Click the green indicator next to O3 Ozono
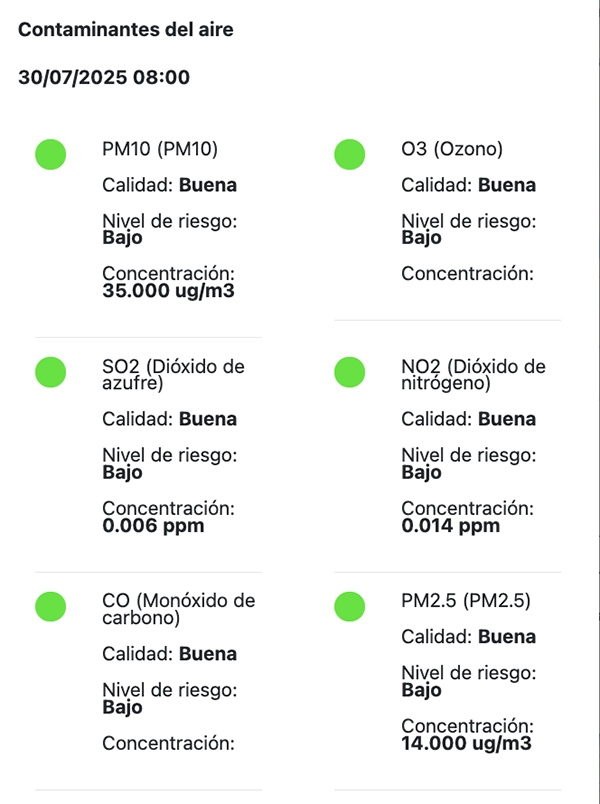Screen dimensions: 600x804 (349, 154)
